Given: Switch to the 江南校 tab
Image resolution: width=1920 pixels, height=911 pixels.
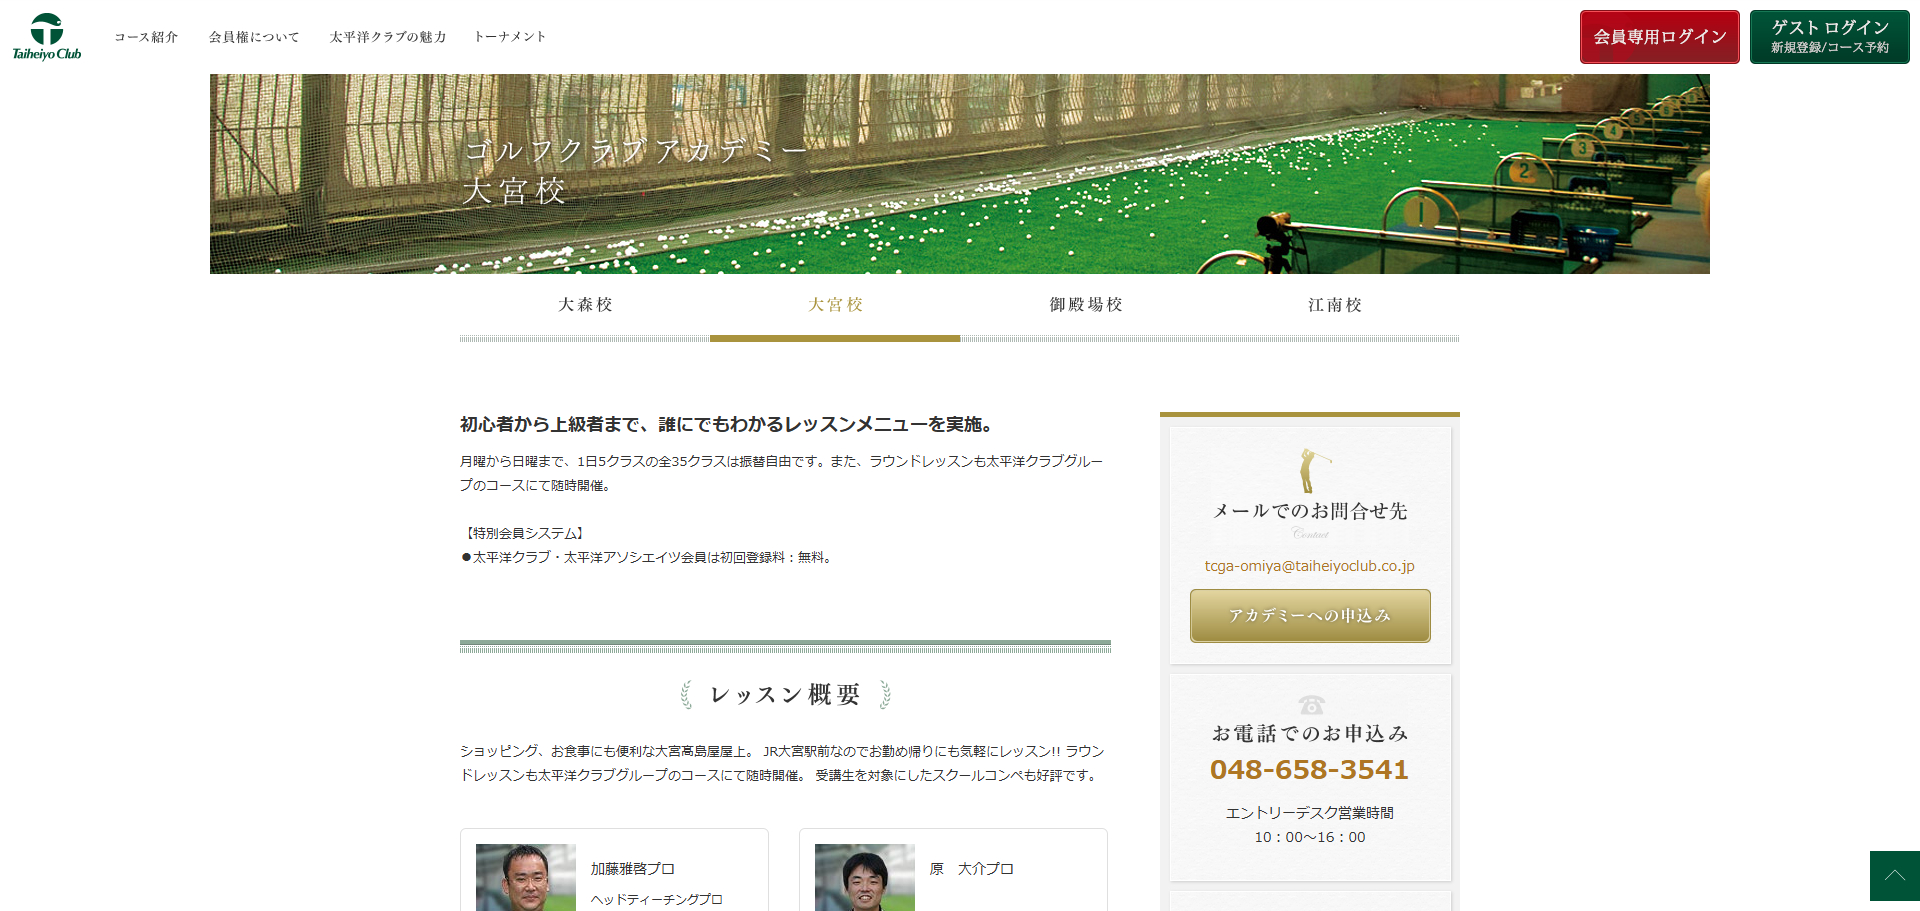Looking at the screenshot, I should tap(1335, 305).
